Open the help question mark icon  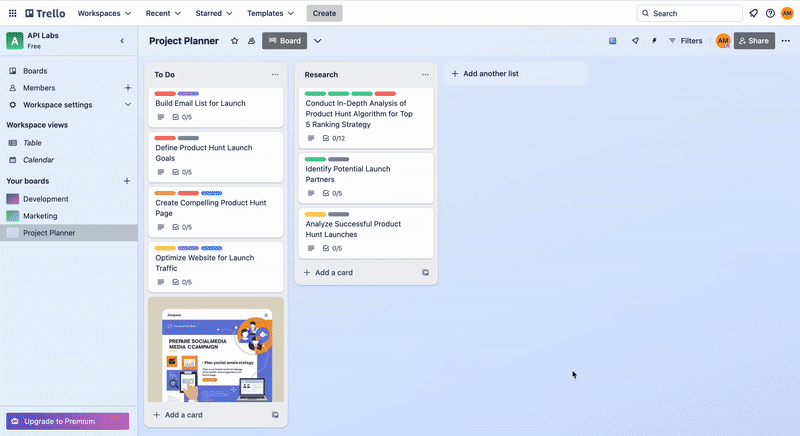click(x=770, y=13)
